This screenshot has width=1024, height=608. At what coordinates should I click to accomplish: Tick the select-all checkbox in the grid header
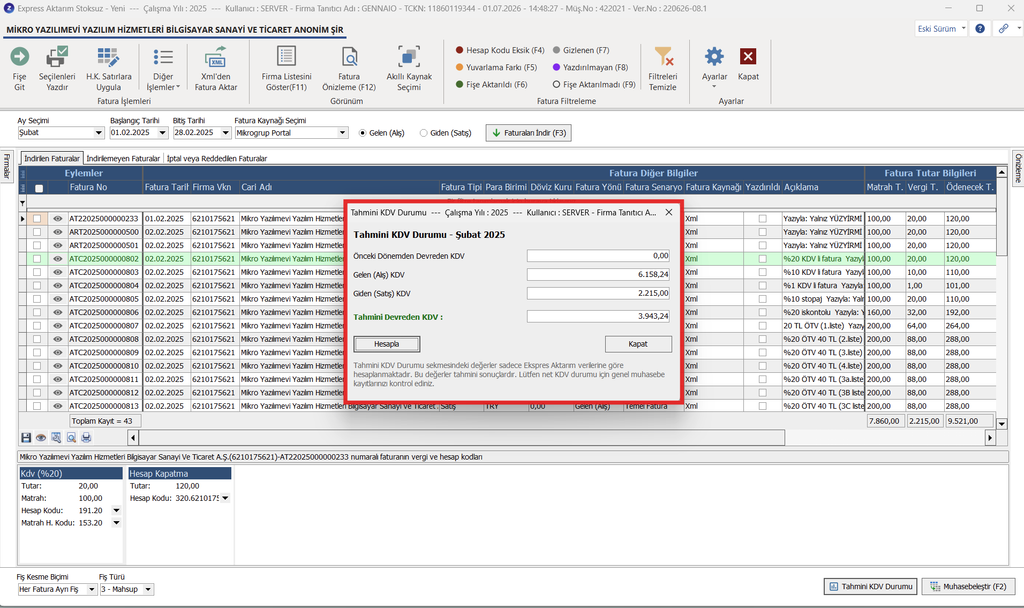pos(39,188)
